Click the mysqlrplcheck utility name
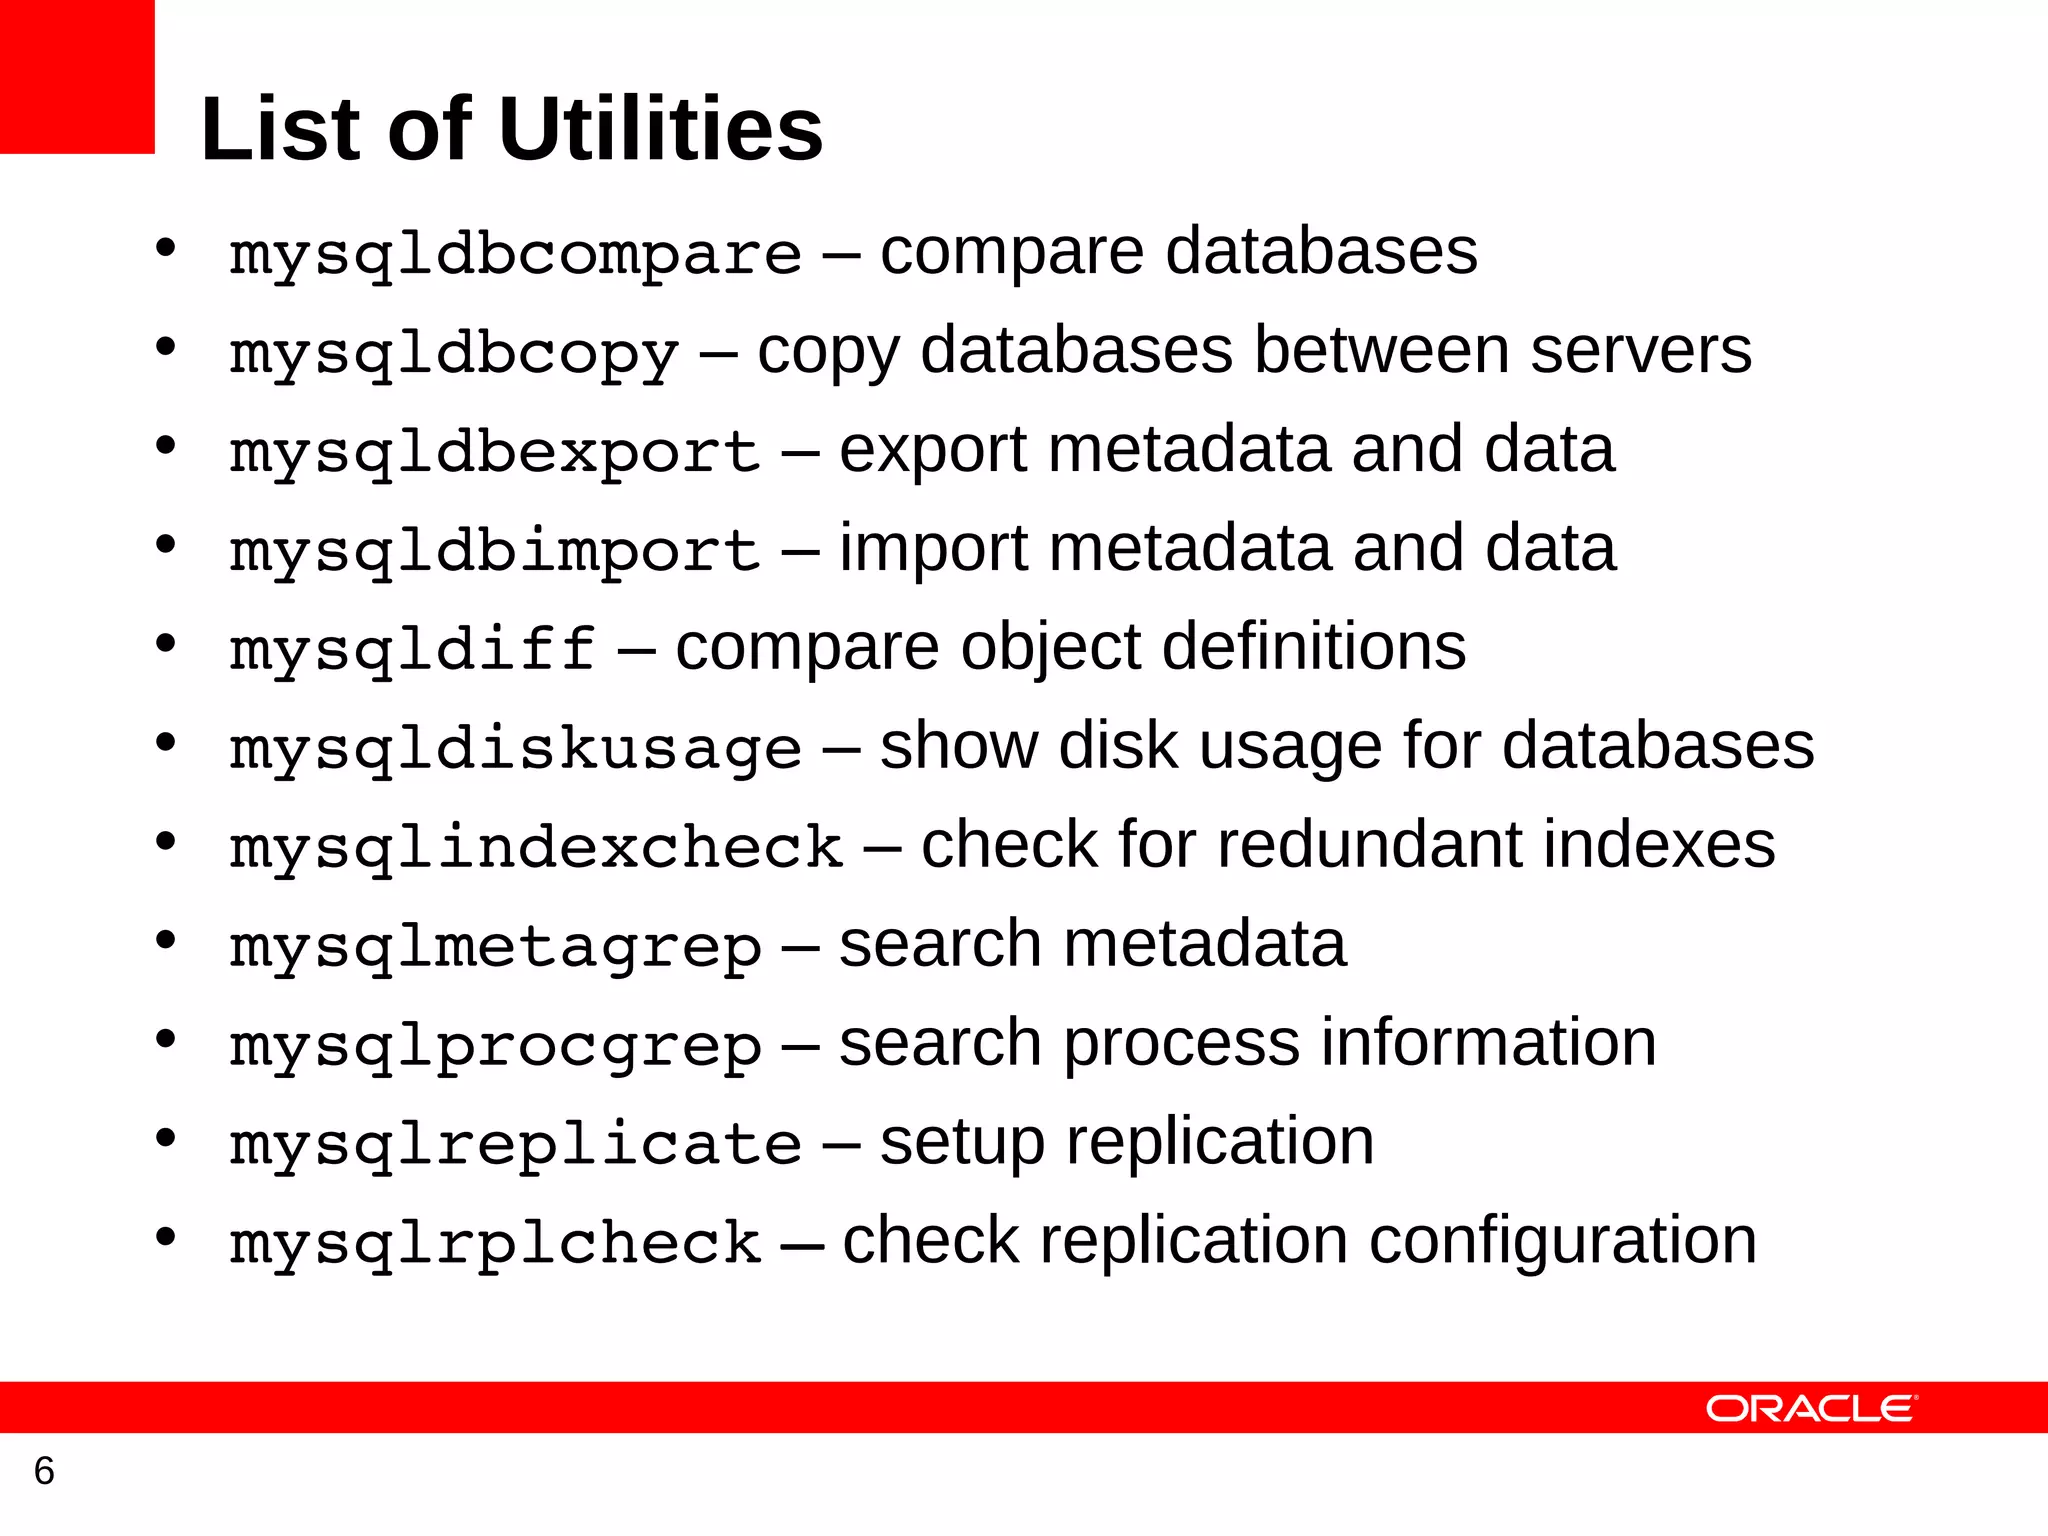Viewport: 2048px width, 1536px height. [x=495, y=1245]
